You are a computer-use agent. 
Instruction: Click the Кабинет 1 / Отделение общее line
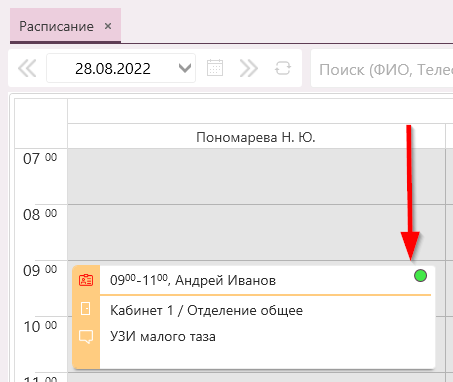tap(206, 310)
